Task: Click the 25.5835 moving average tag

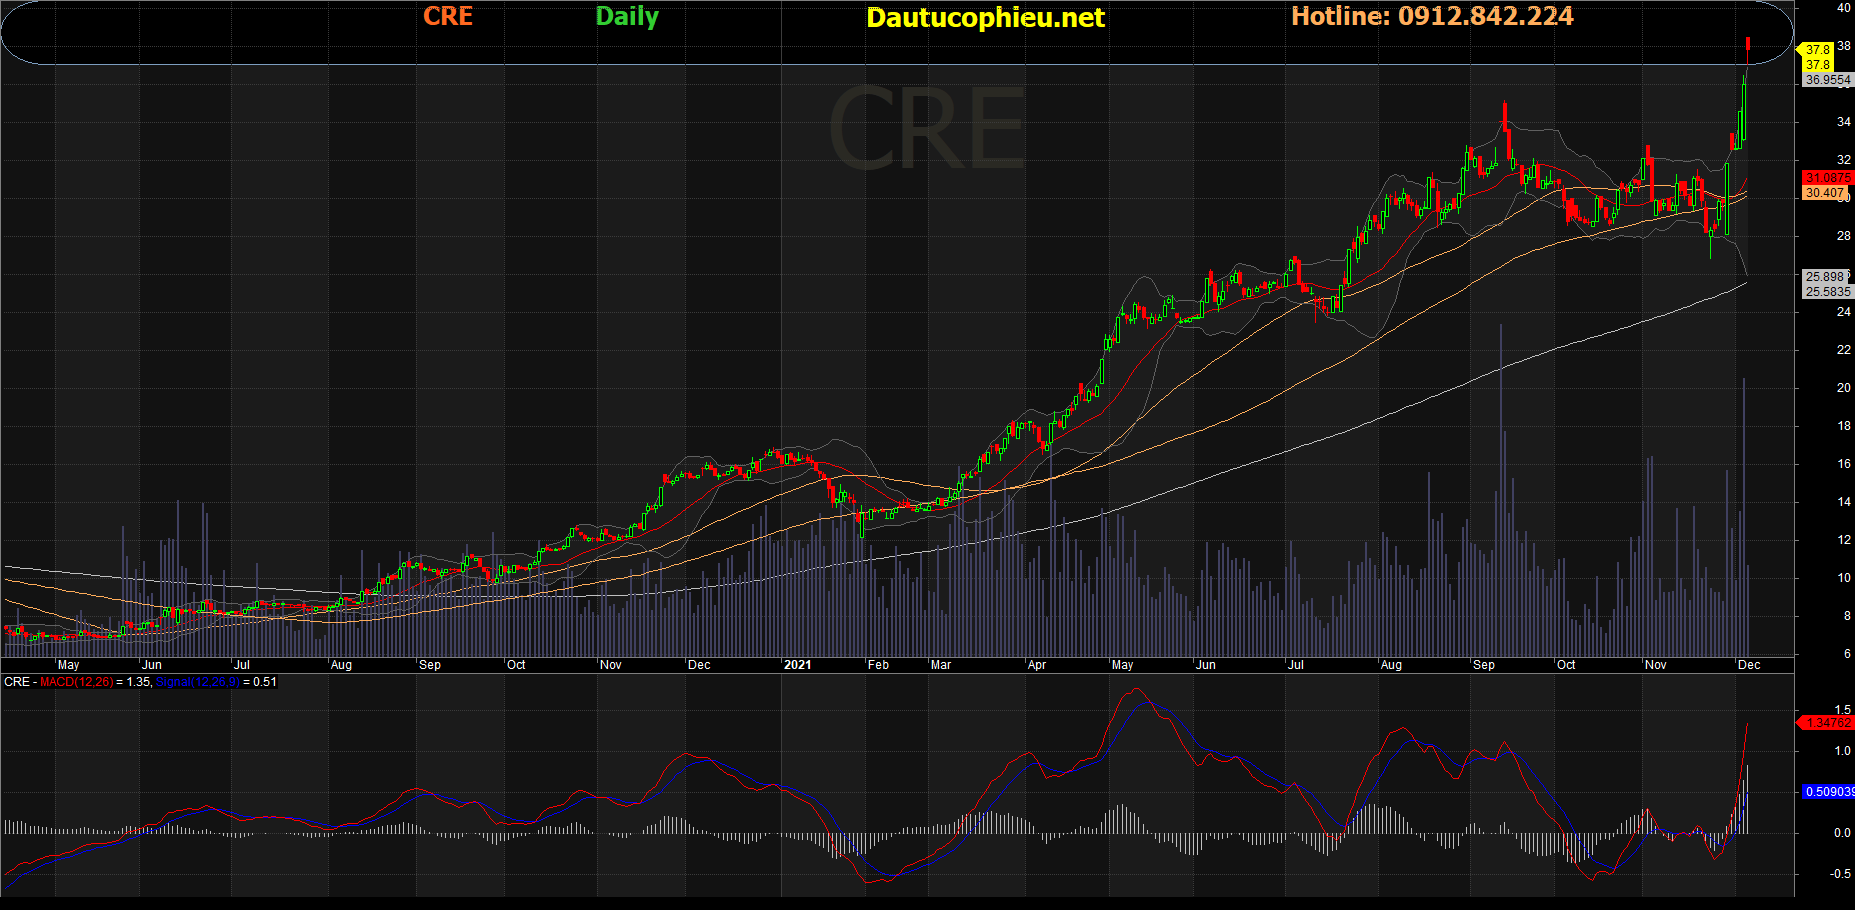Action: pos(1827,292)
